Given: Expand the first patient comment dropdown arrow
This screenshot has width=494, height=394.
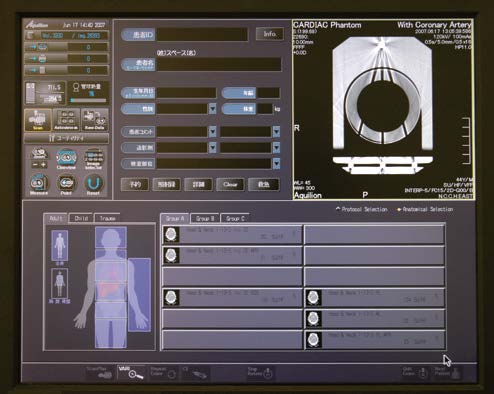Looking at the screenshot, I should (212, 132).
